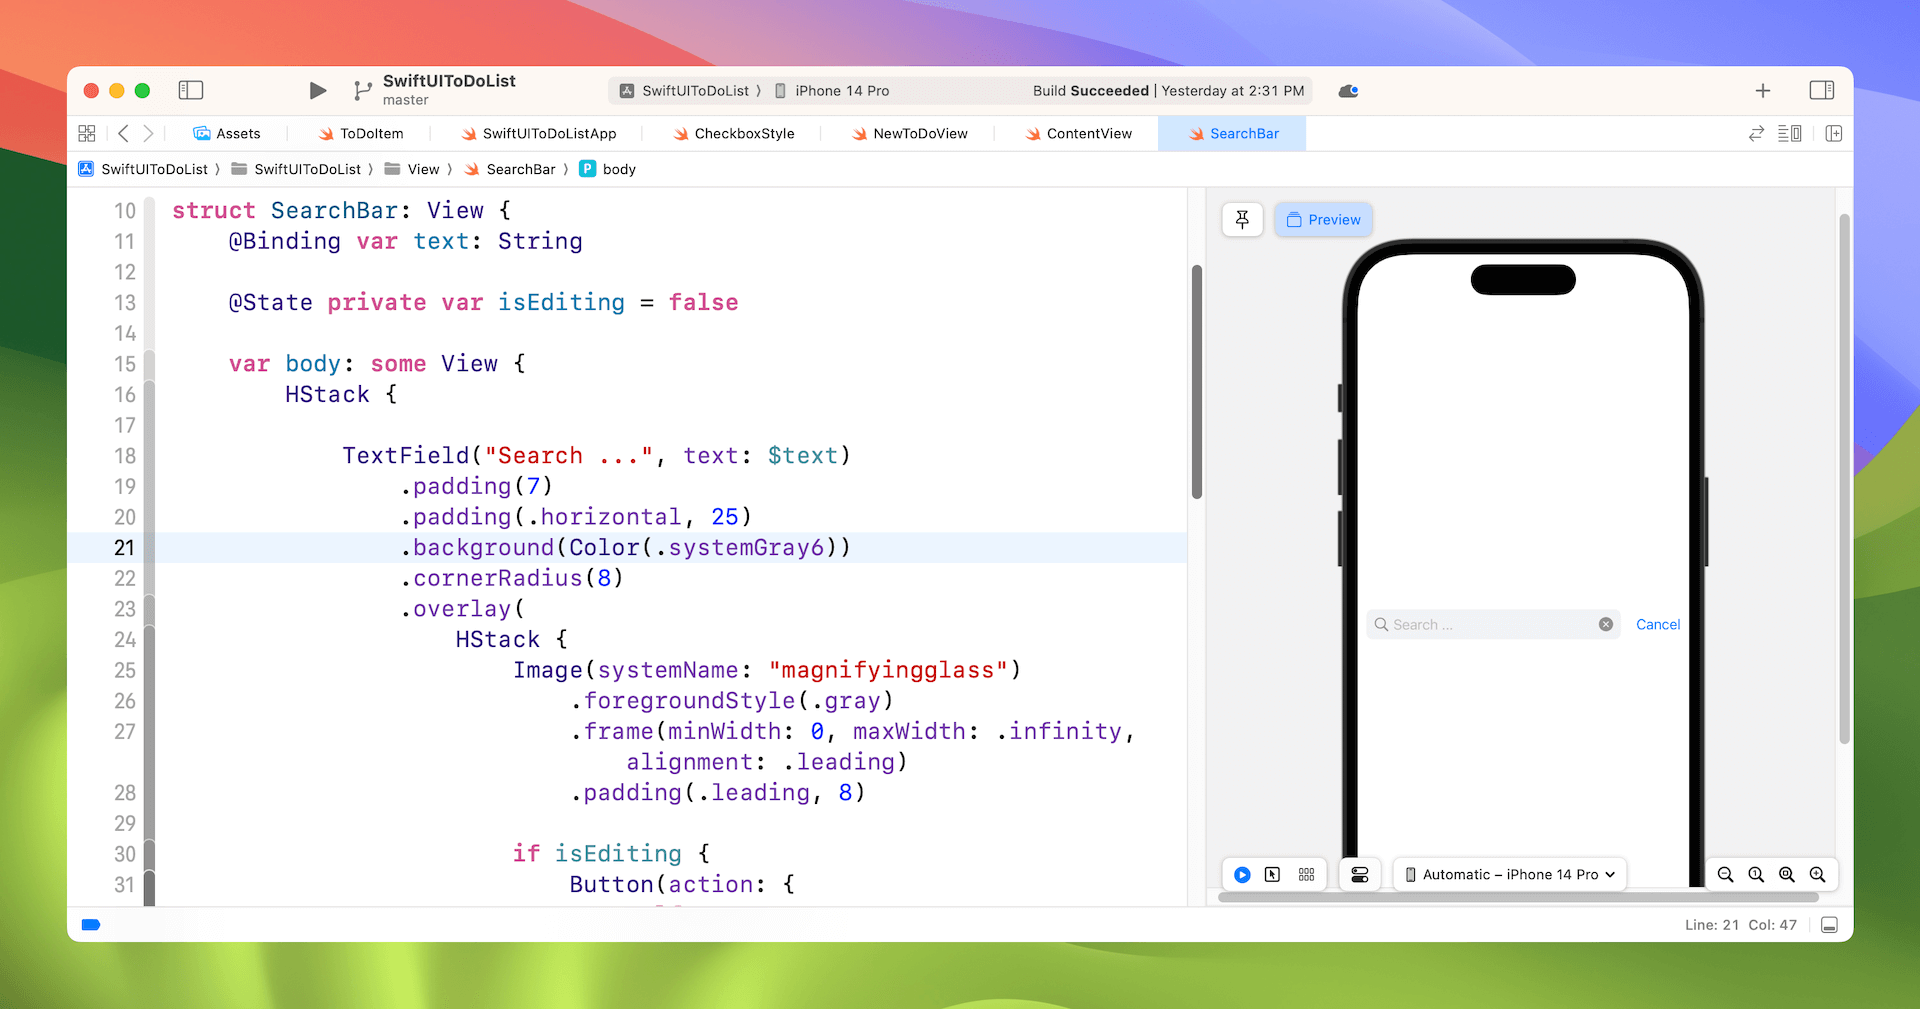Screen dimensions: 1920x1009
Task: Toggle the debug area panel
Action: (x=1829, y=925)
